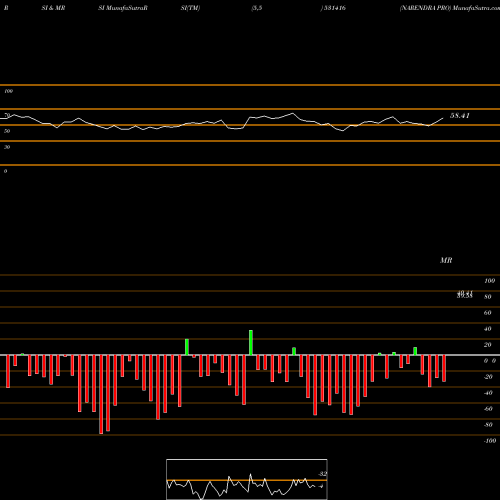Screen dimensions: 500x500
Task: Click the 40 label on the MR axis
Action: [488, 329]
